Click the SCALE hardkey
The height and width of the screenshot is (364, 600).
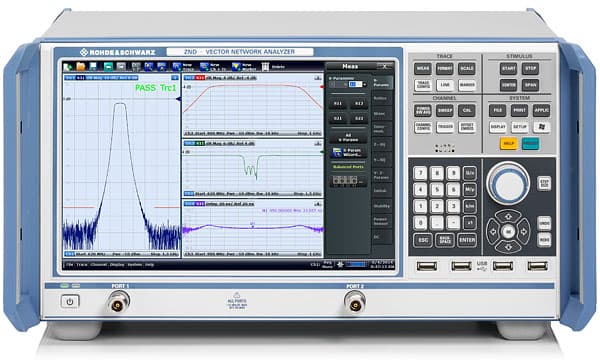coord(467,69)
